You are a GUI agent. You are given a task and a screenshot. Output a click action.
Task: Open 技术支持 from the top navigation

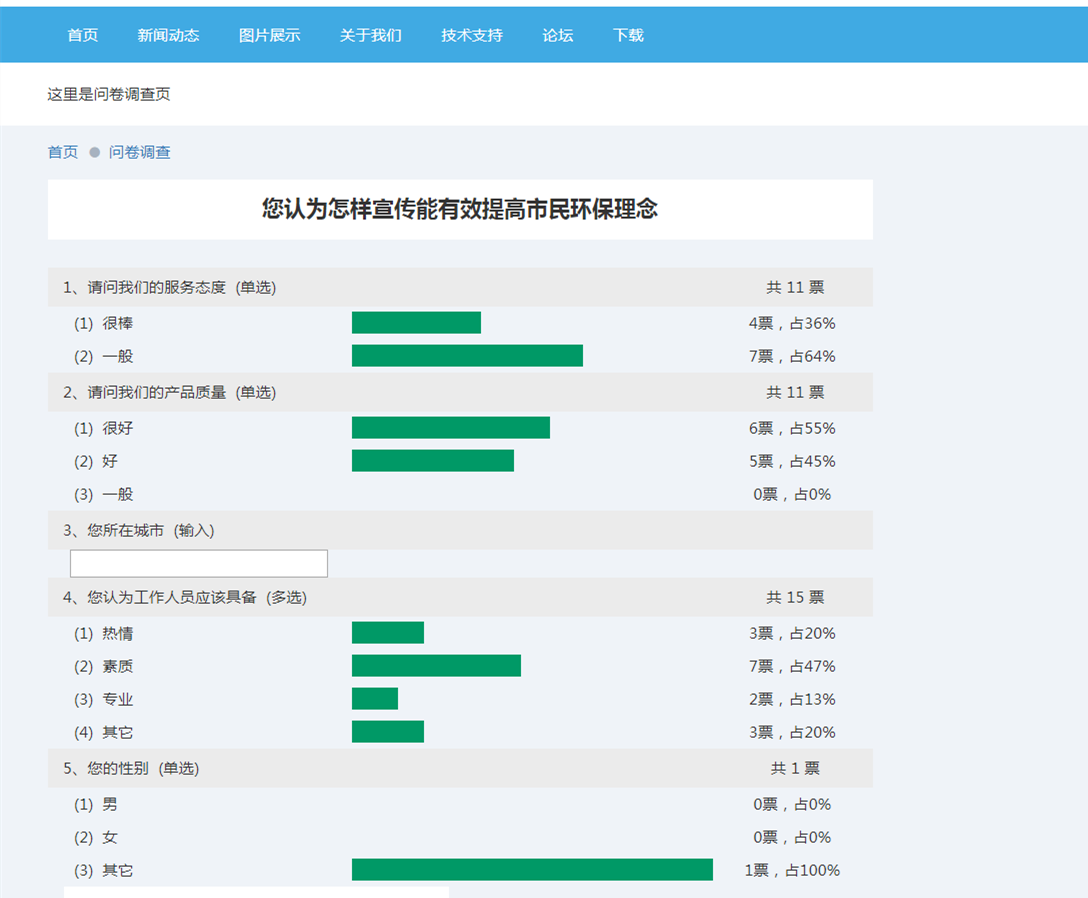[472, 35]
